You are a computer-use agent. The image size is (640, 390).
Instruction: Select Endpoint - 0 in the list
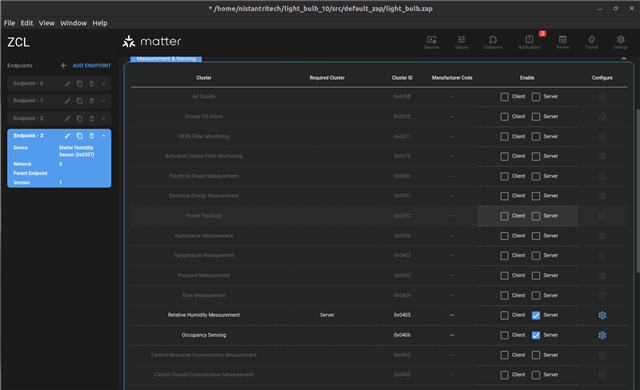28,84
